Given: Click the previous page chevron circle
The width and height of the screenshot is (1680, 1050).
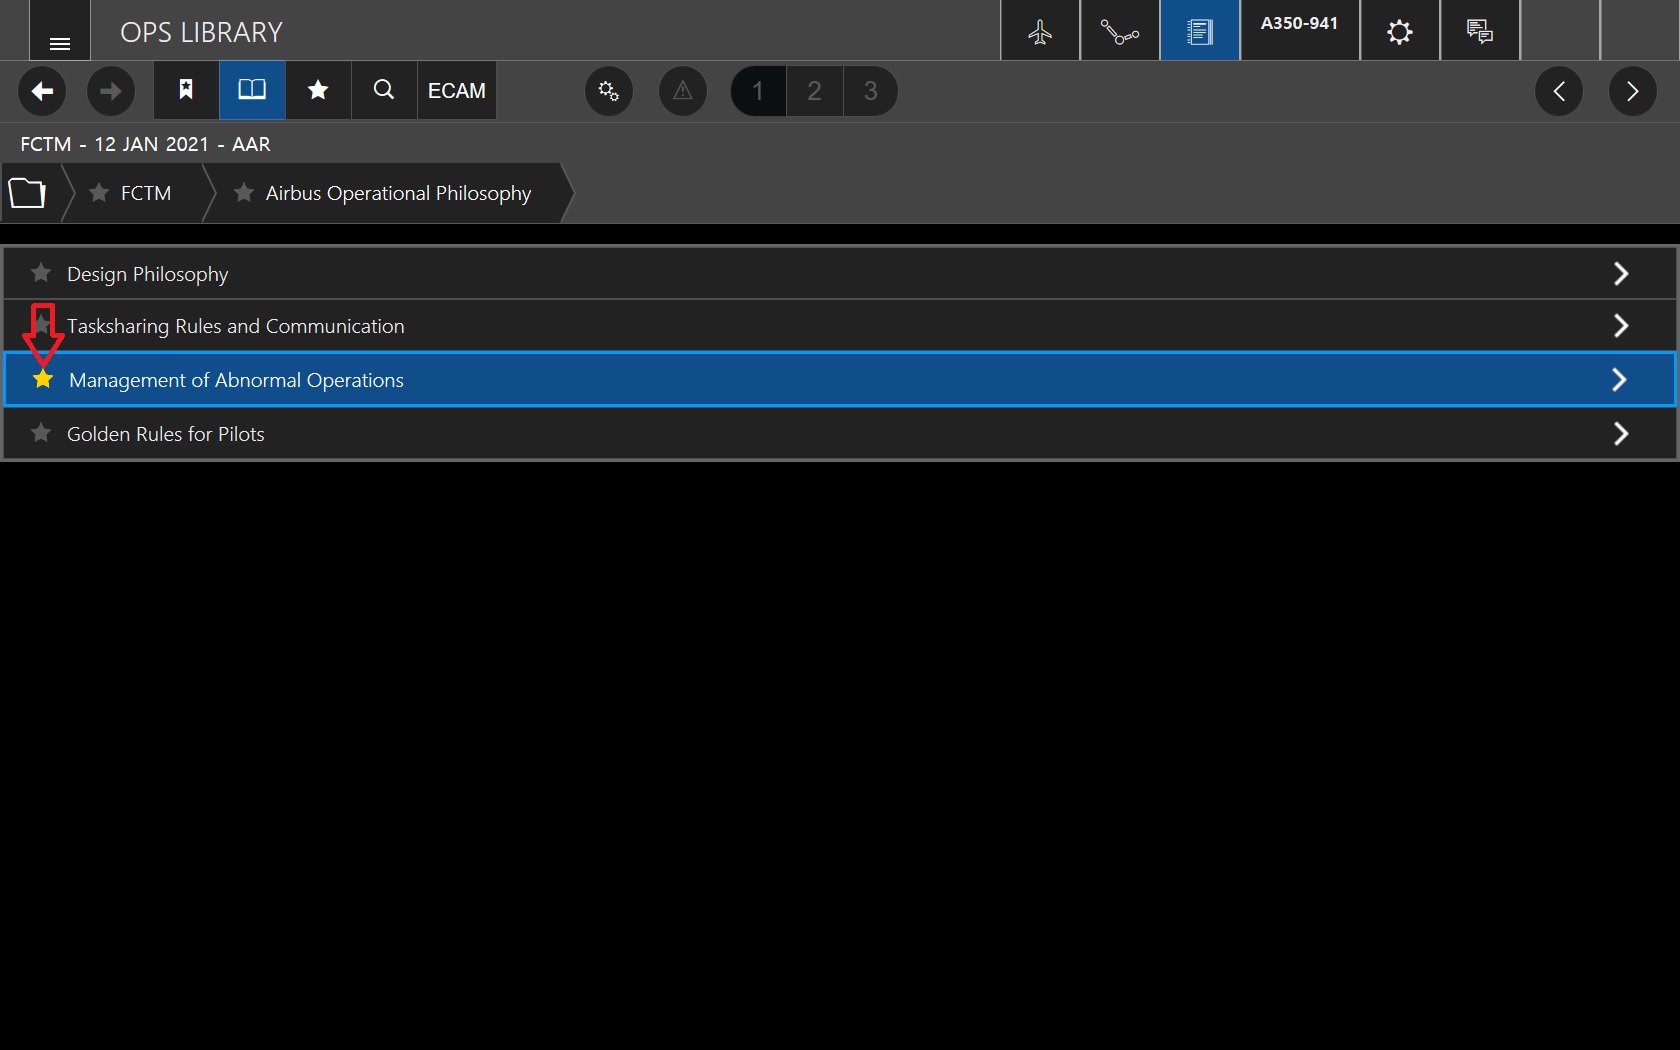Looking at the screenshot, I should (x=1559, y=91).
